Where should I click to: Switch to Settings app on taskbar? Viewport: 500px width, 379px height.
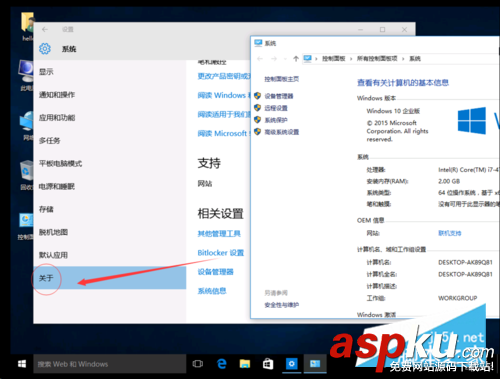tap(291, 364)
